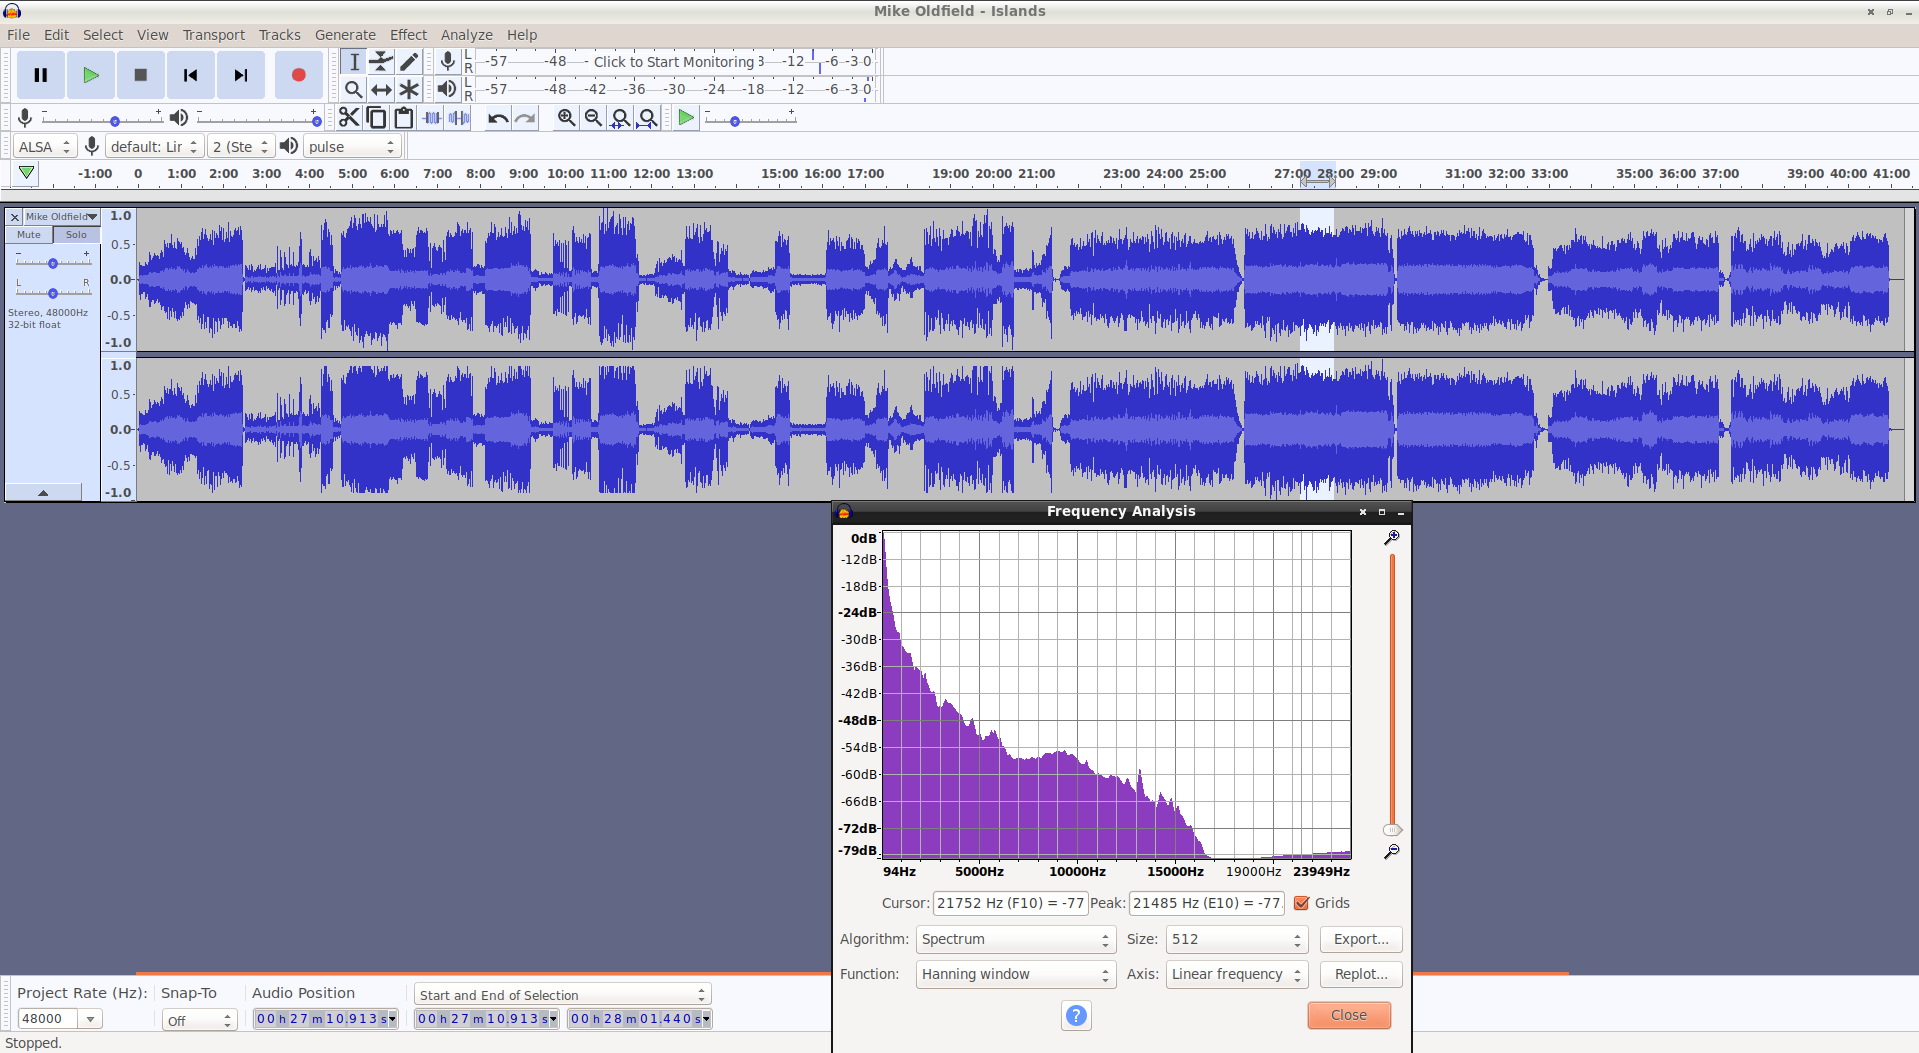The width and height of the screenshot is (1919, 1053).
Task: Click the Fit Project zoom icon
Action: click(647, 118)
